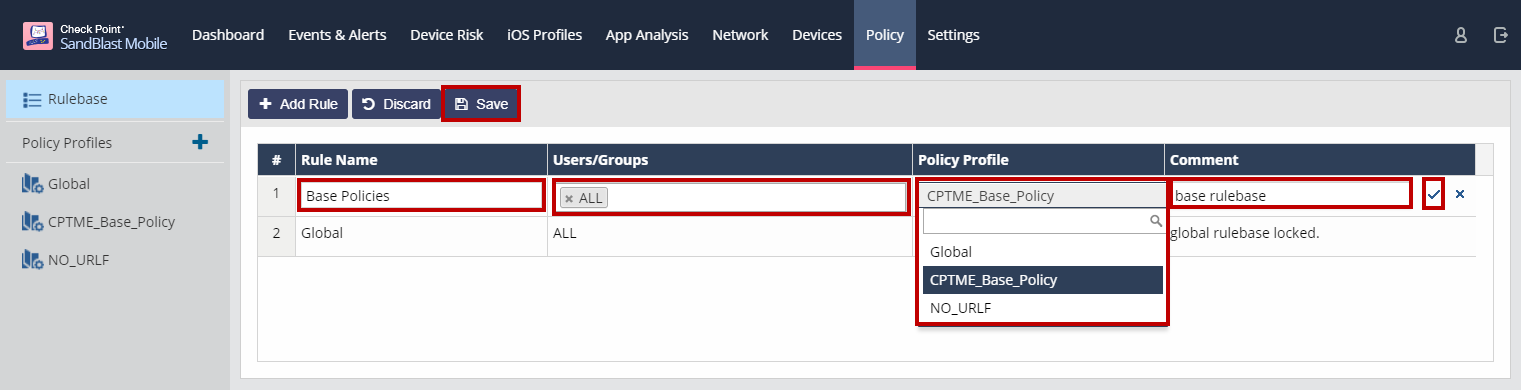Click the Comment field with base rulebase
Screen dimensions: 1521x390
(x=1290, y=195)
